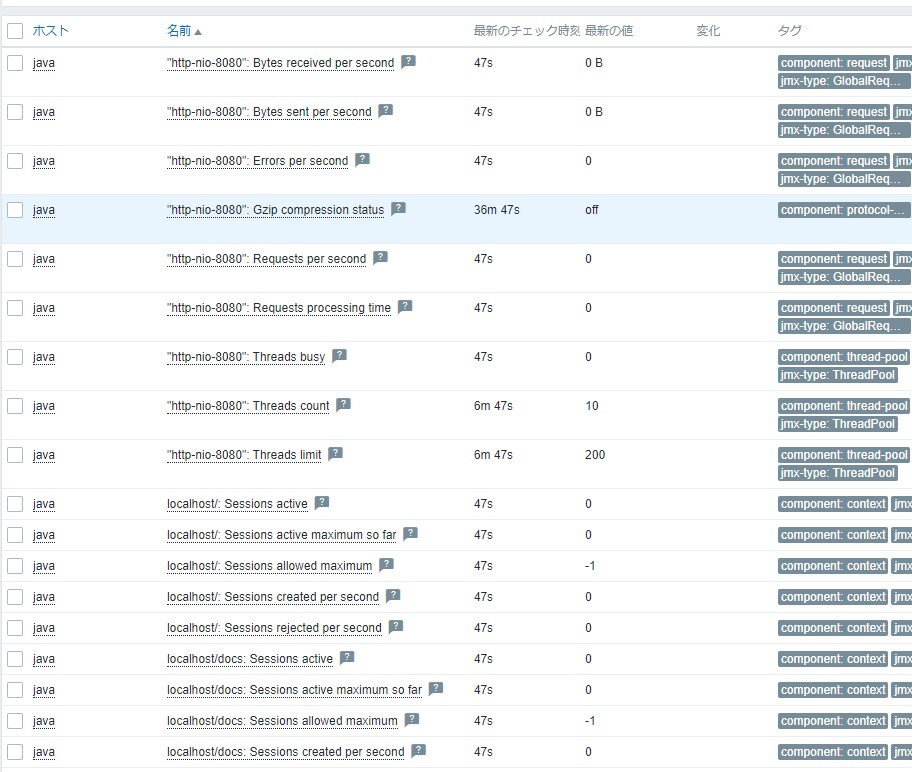Viewport: 912px width, 772px height.
Task: Check the Bytes sent per second row
Action: (15, 112)
